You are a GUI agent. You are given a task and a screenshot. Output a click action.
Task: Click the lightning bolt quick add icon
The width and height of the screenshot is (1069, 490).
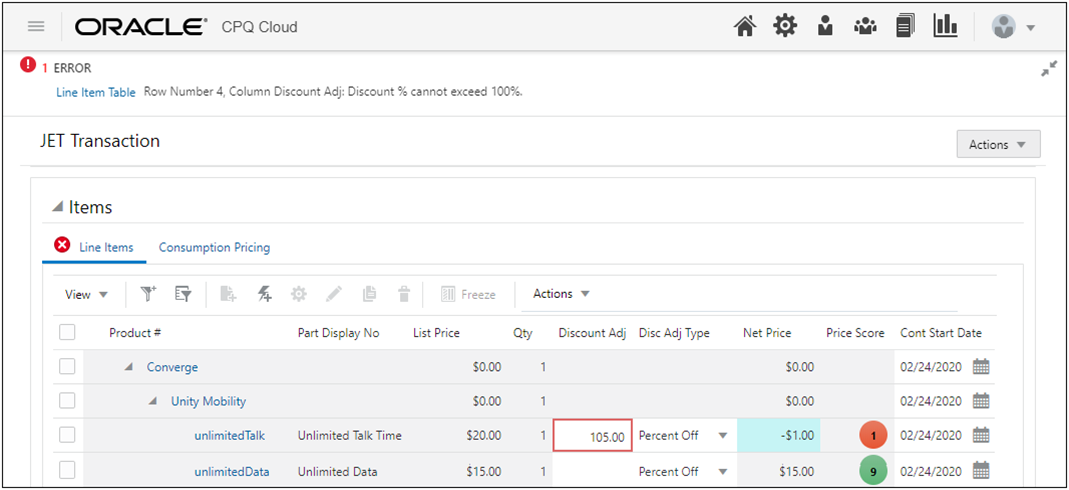pyautogui.click(x=265, y=294)
